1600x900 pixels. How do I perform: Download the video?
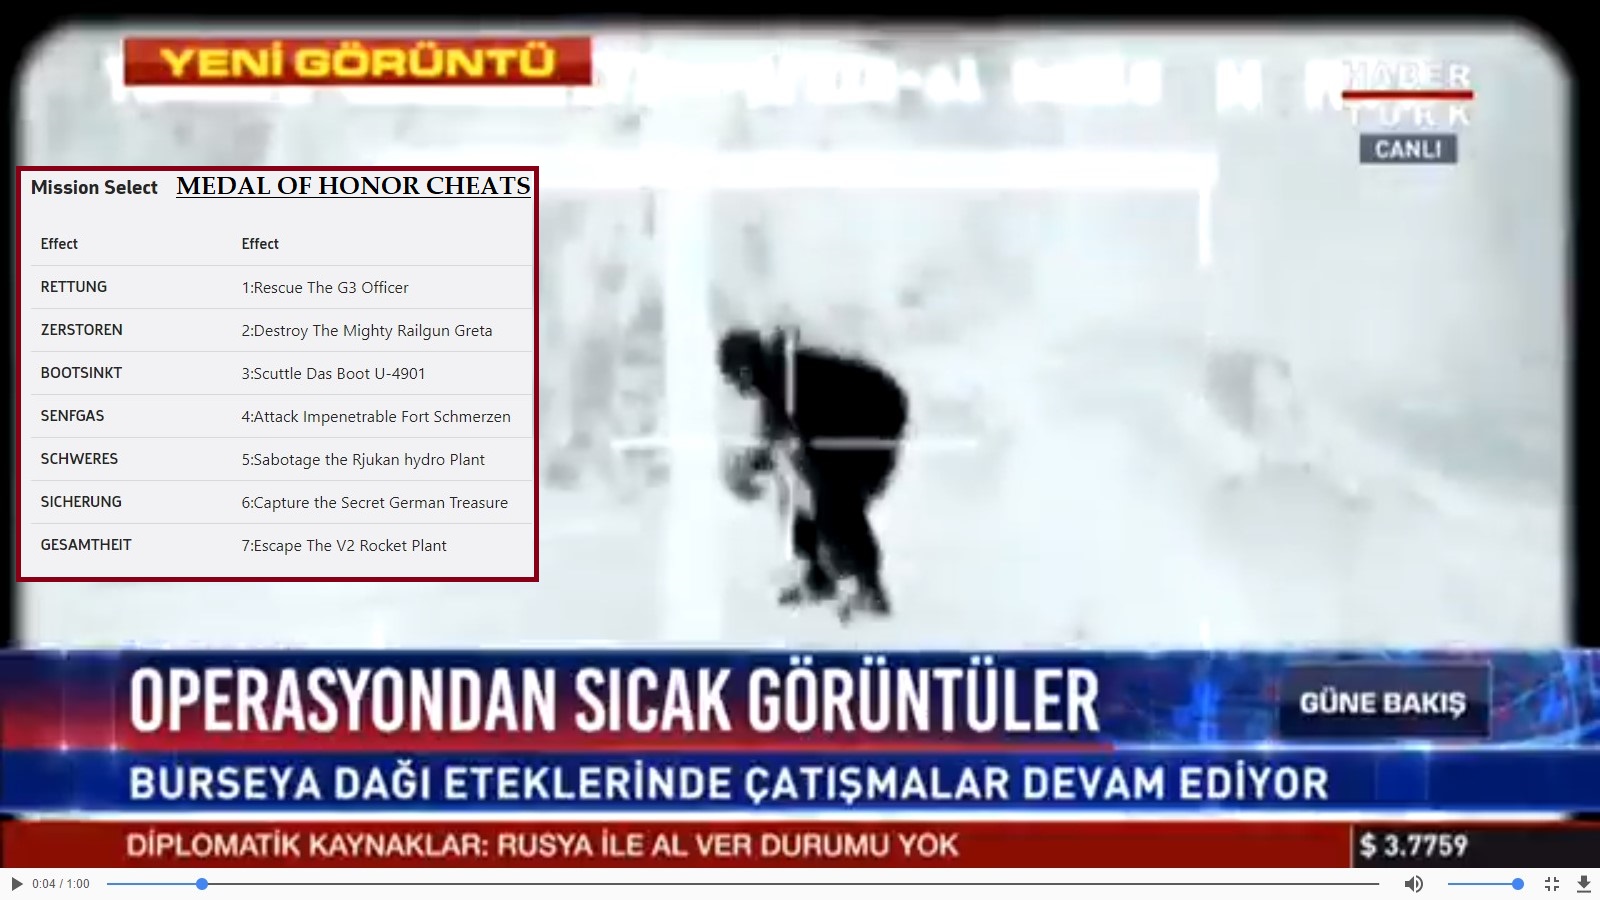pyautogui.click(x=1584, y=884)
